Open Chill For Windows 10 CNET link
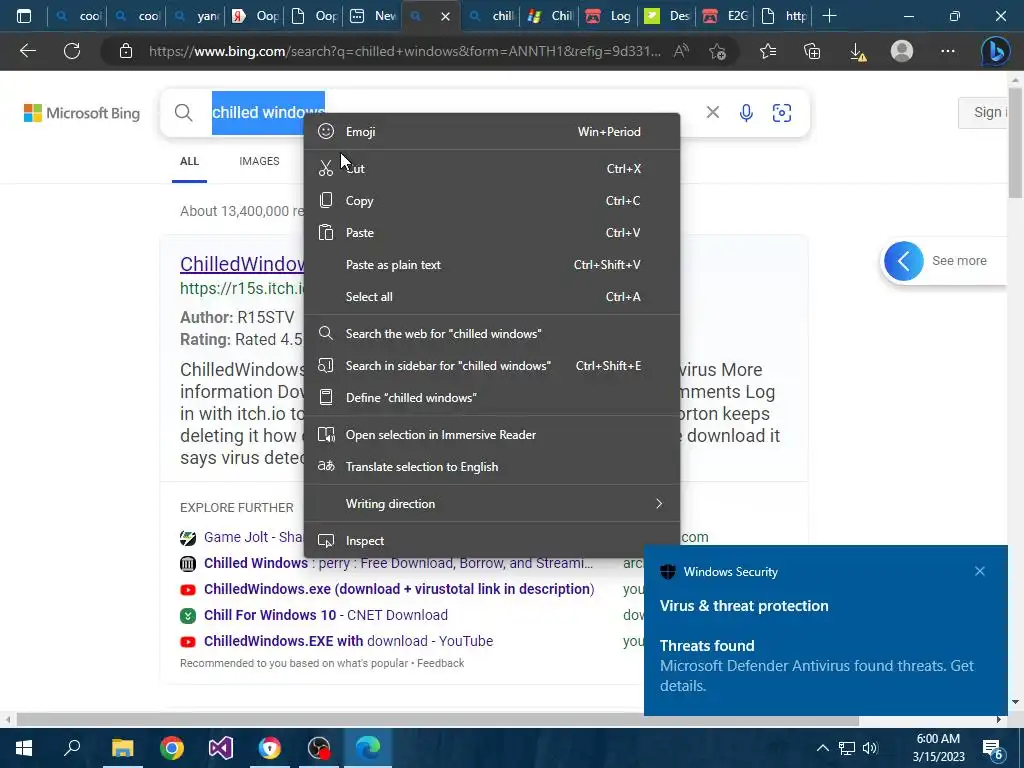 [326, 615]
